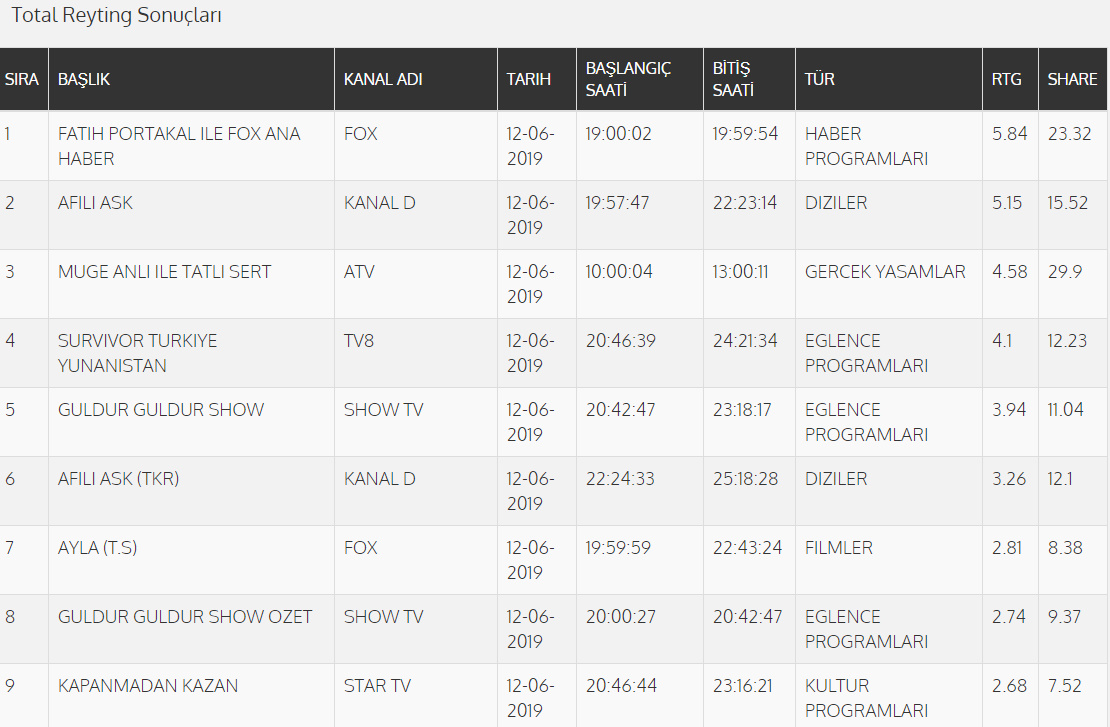Click the AFILI ASK title in row 2
The height and width of the screenshot is (727, 1110).
(95, 203)
